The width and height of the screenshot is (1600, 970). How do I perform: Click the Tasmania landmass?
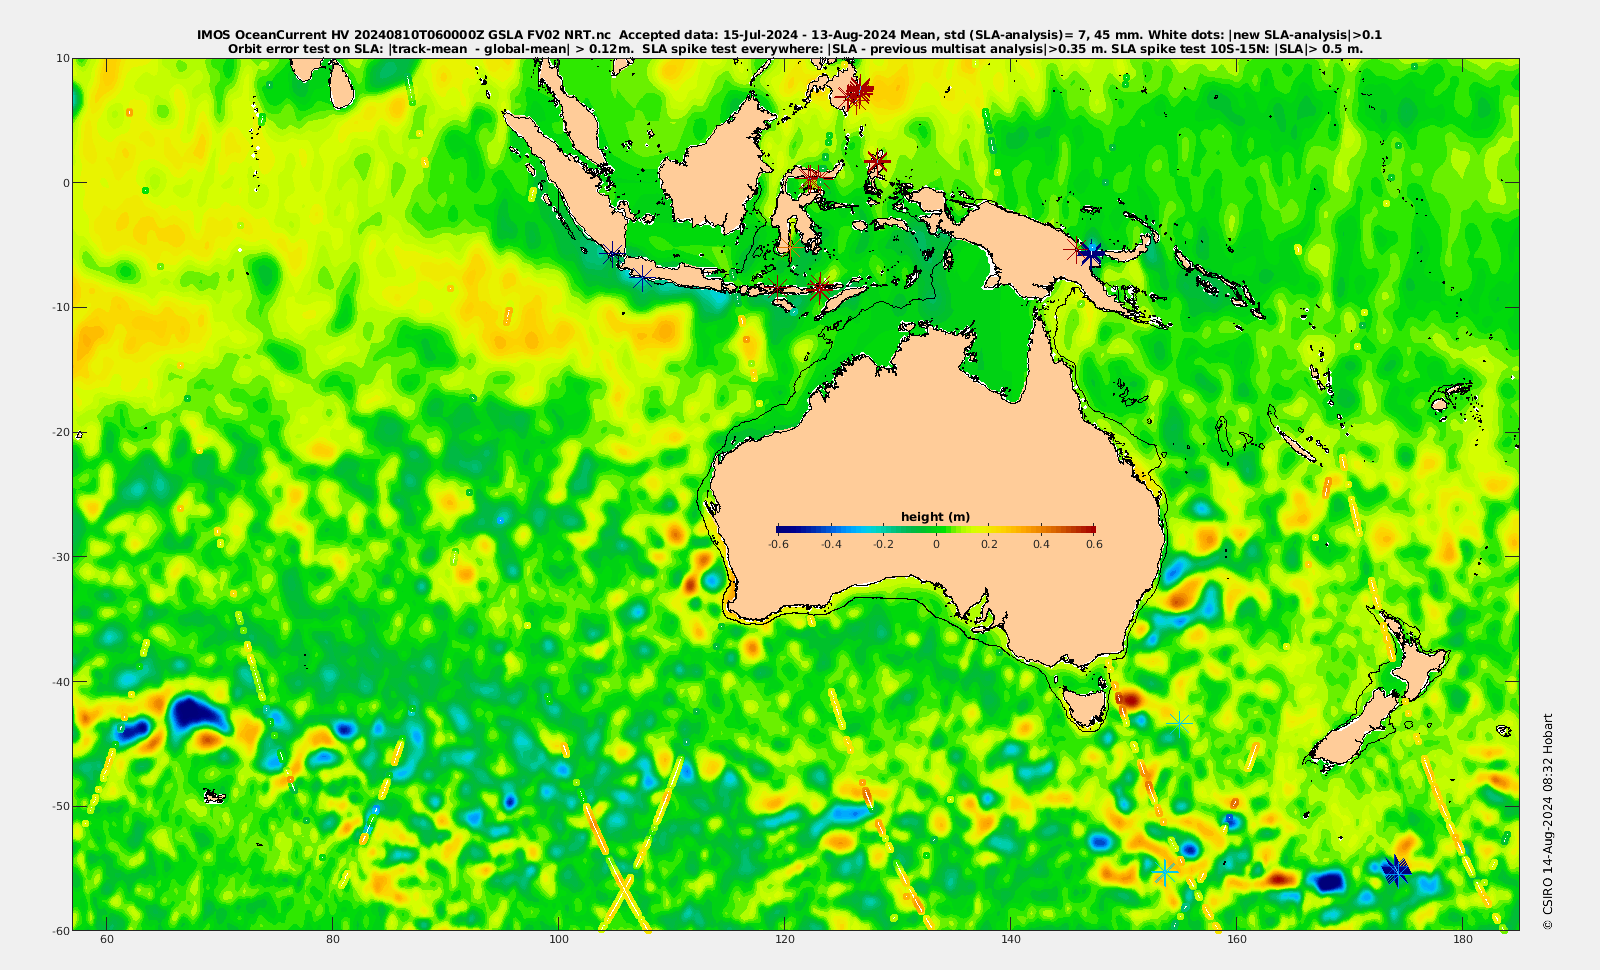click(1085, 706)
